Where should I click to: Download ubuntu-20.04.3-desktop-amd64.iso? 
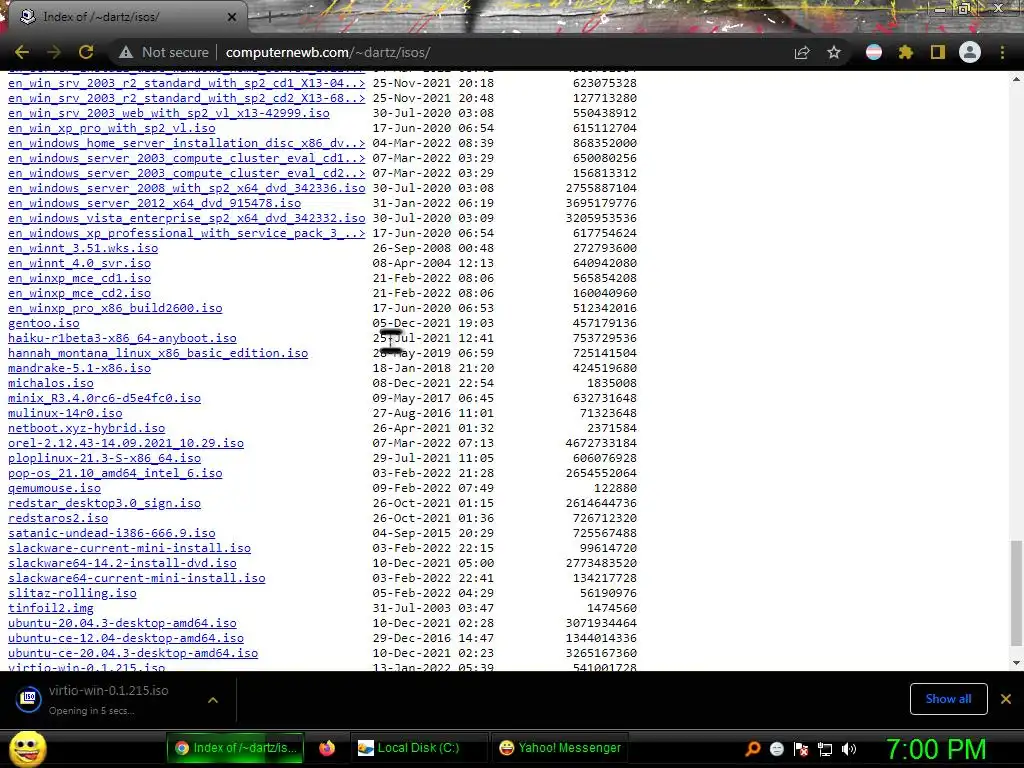click(122, 624)
